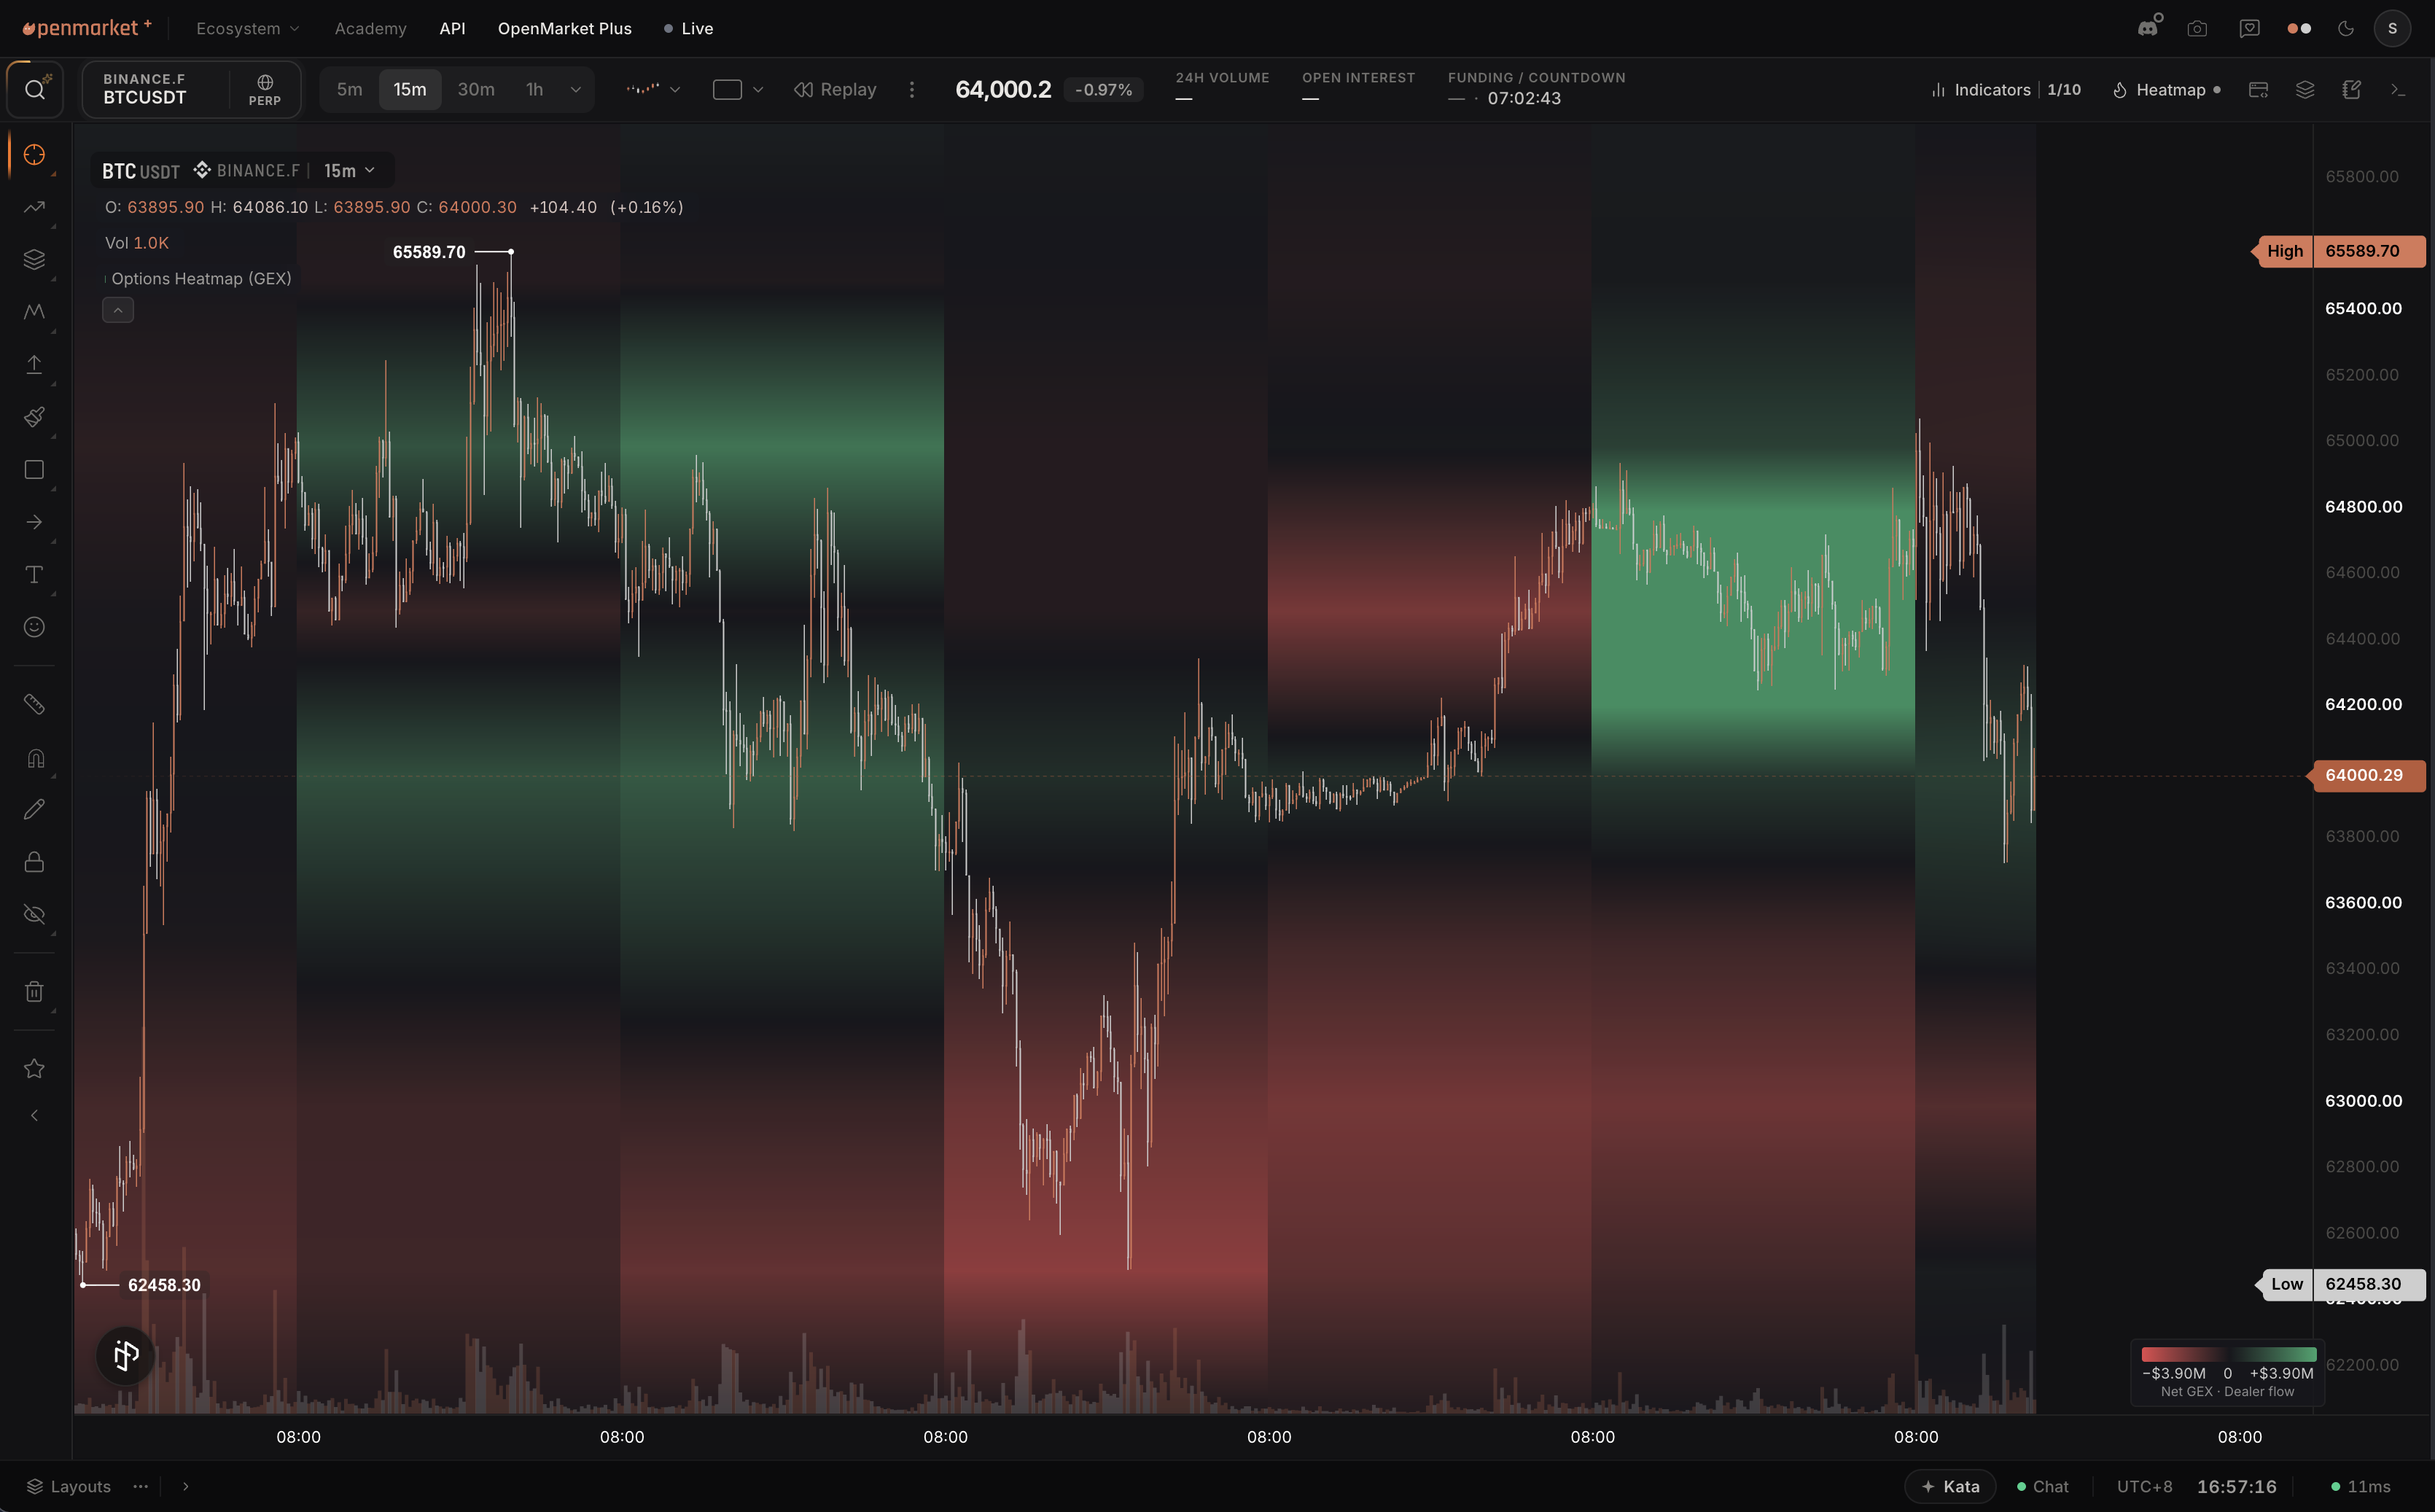
Task: Open the Academy menu item
Action: pos(370,28)
